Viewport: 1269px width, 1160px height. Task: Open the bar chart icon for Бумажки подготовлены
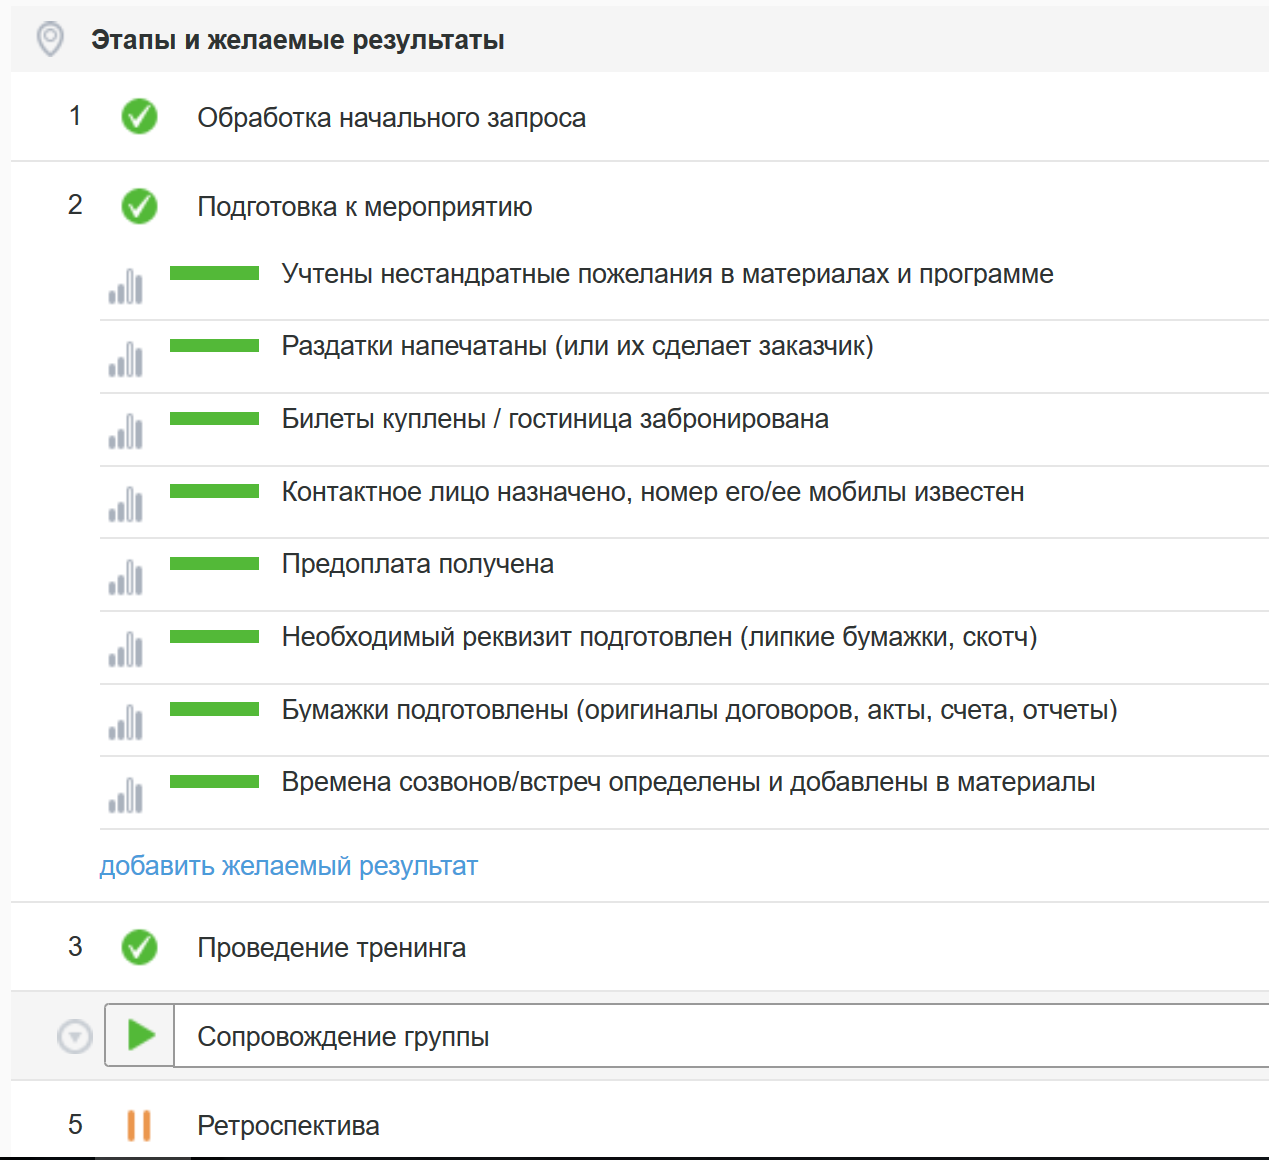126,722
